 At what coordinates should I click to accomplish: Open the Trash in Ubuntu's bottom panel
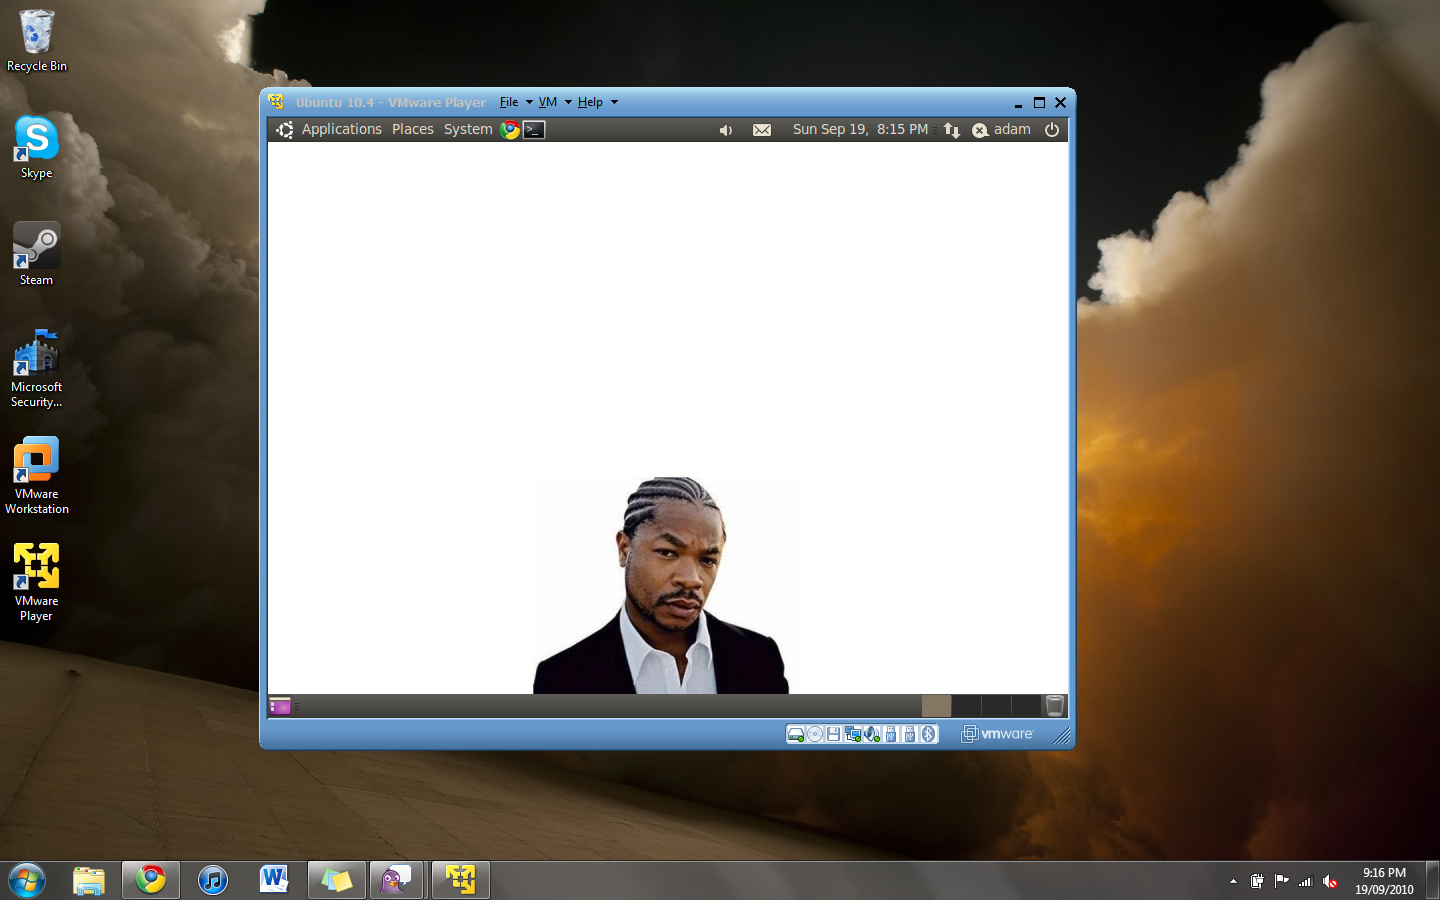1054,706
